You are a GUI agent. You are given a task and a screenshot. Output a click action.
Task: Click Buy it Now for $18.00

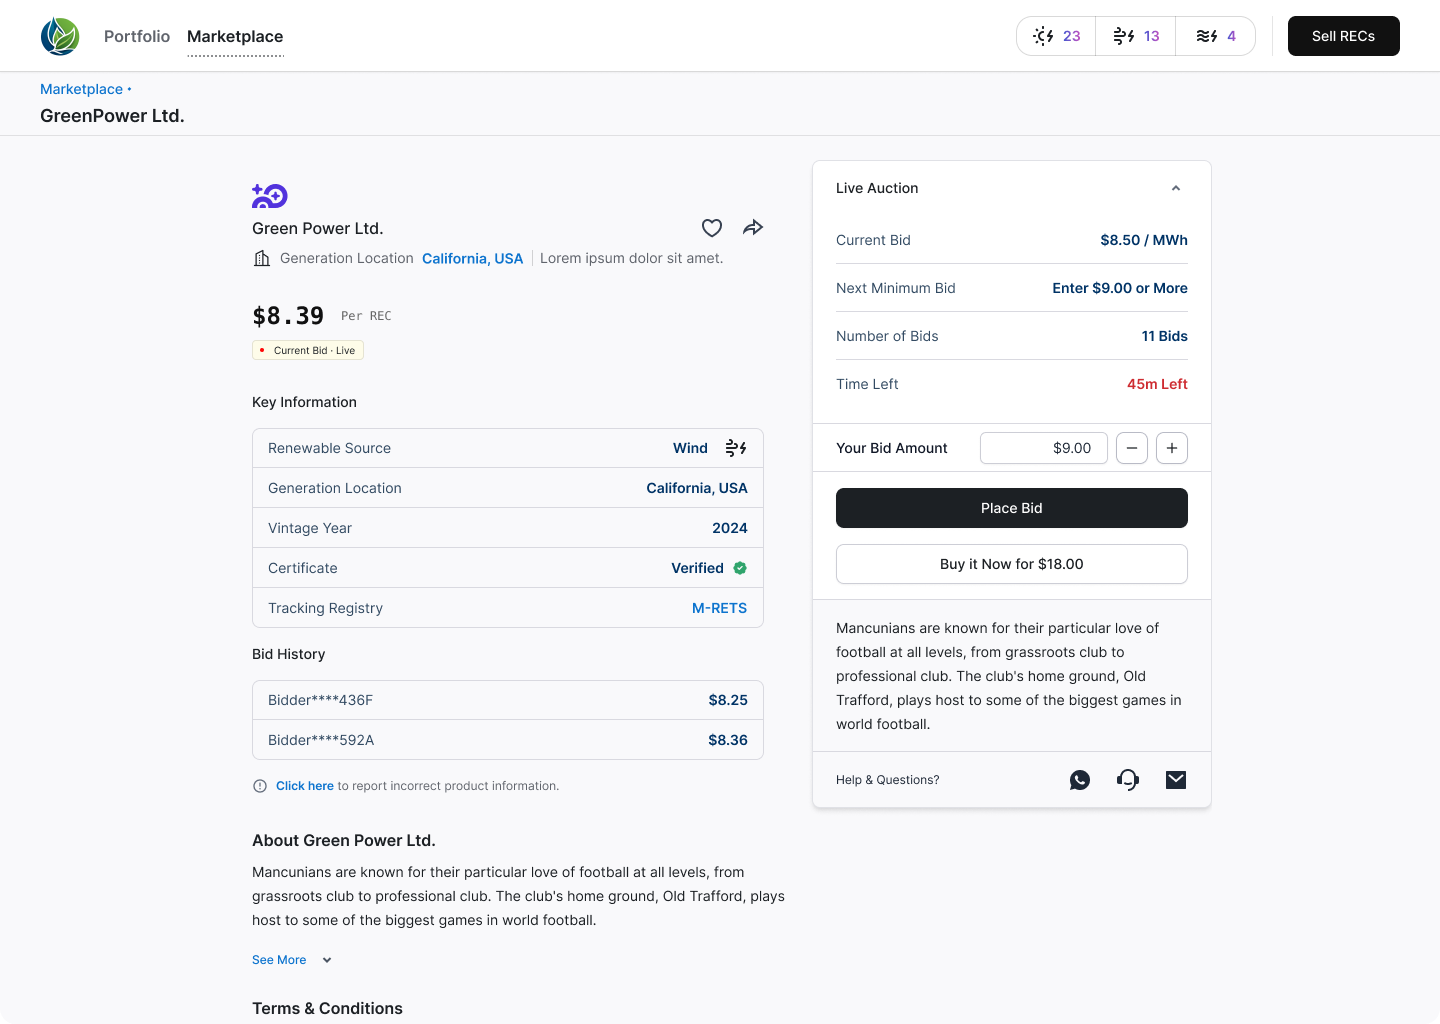coord(1011,564)
